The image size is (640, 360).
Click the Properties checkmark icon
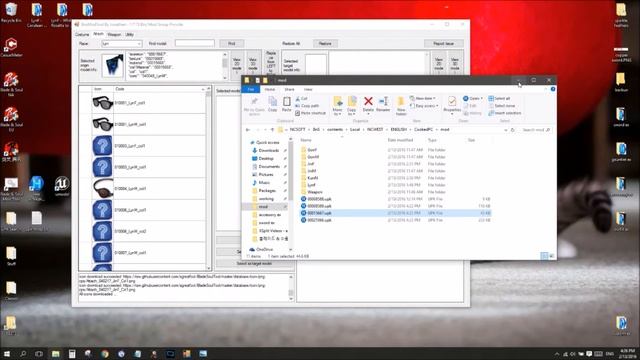pos(452,101)
